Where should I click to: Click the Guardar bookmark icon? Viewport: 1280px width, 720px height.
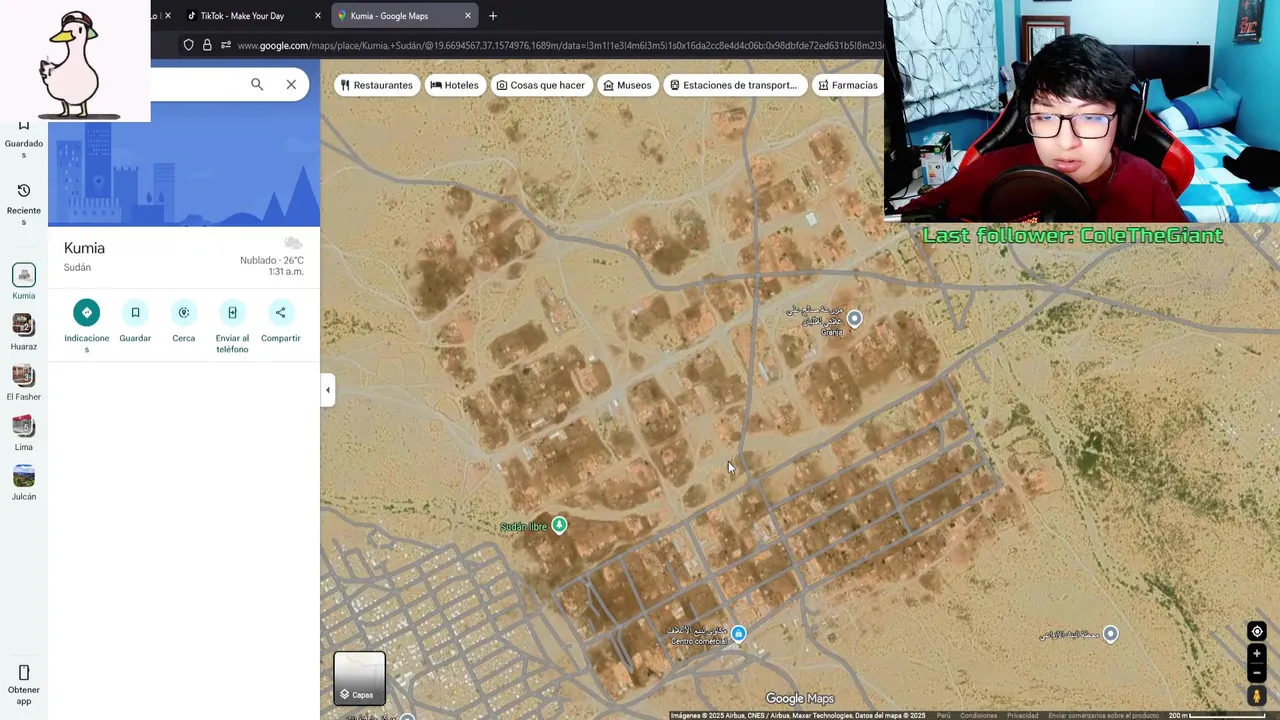(135, 313)
